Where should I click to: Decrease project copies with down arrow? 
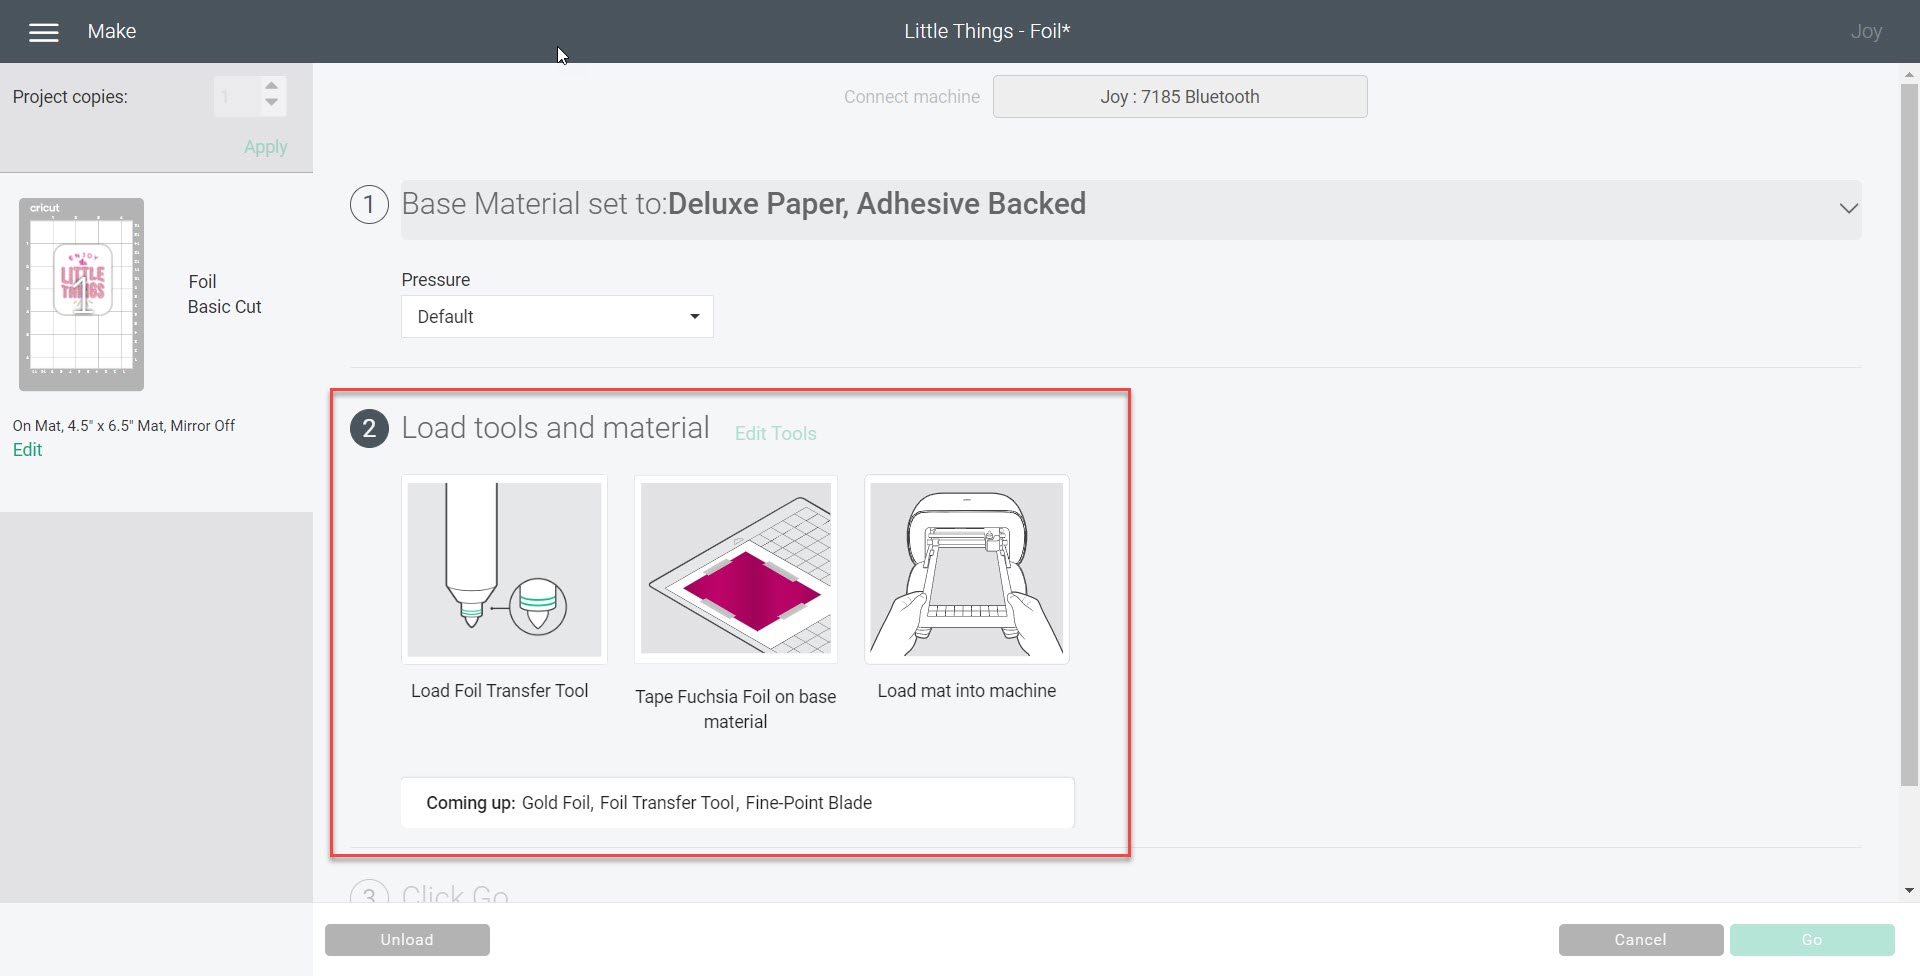[271, 104]
